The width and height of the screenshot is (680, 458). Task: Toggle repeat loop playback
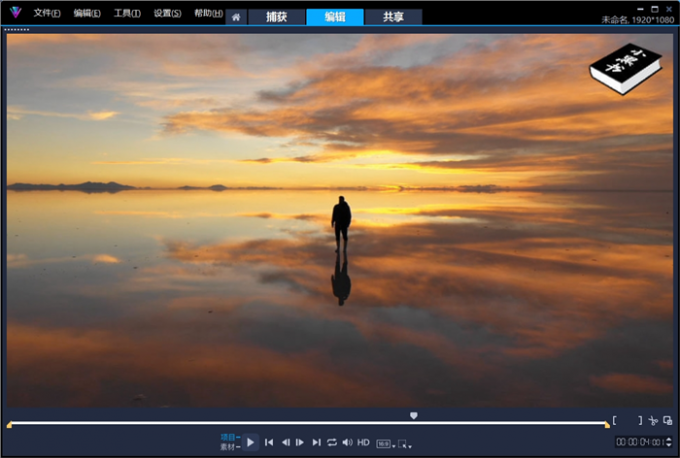pyautogui.click(x=332, y=442)
